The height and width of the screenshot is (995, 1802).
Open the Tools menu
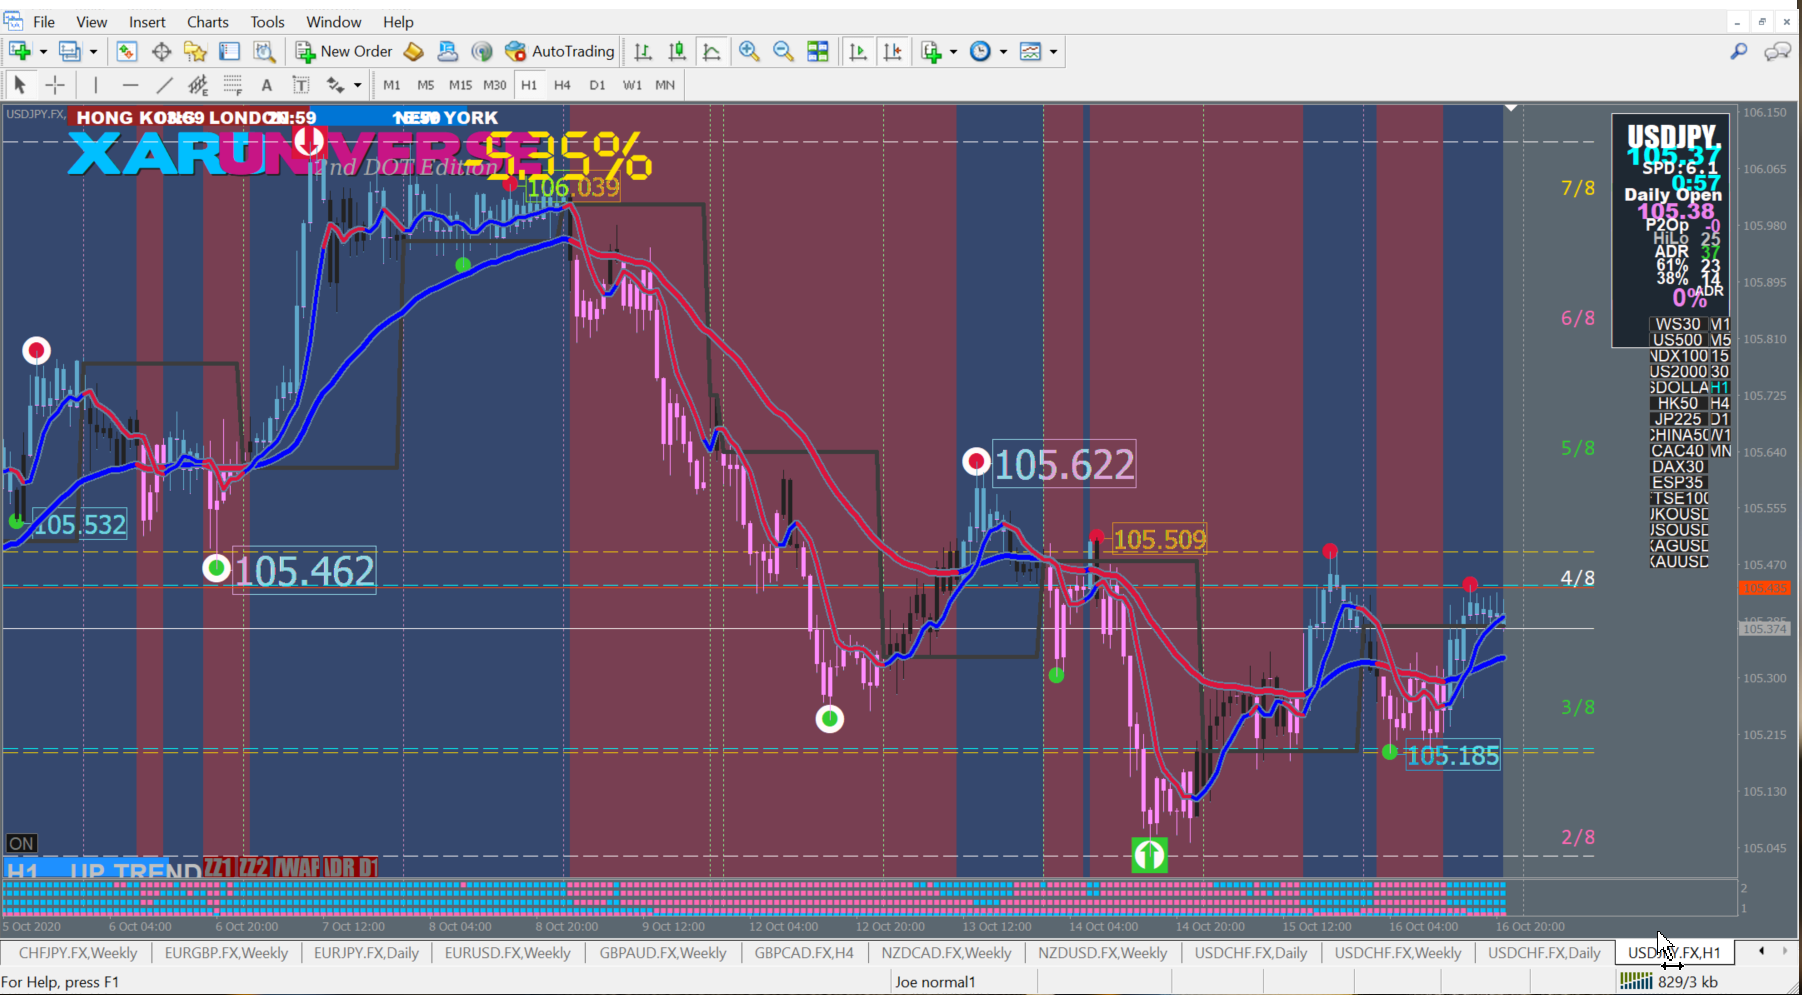point(267,22)
